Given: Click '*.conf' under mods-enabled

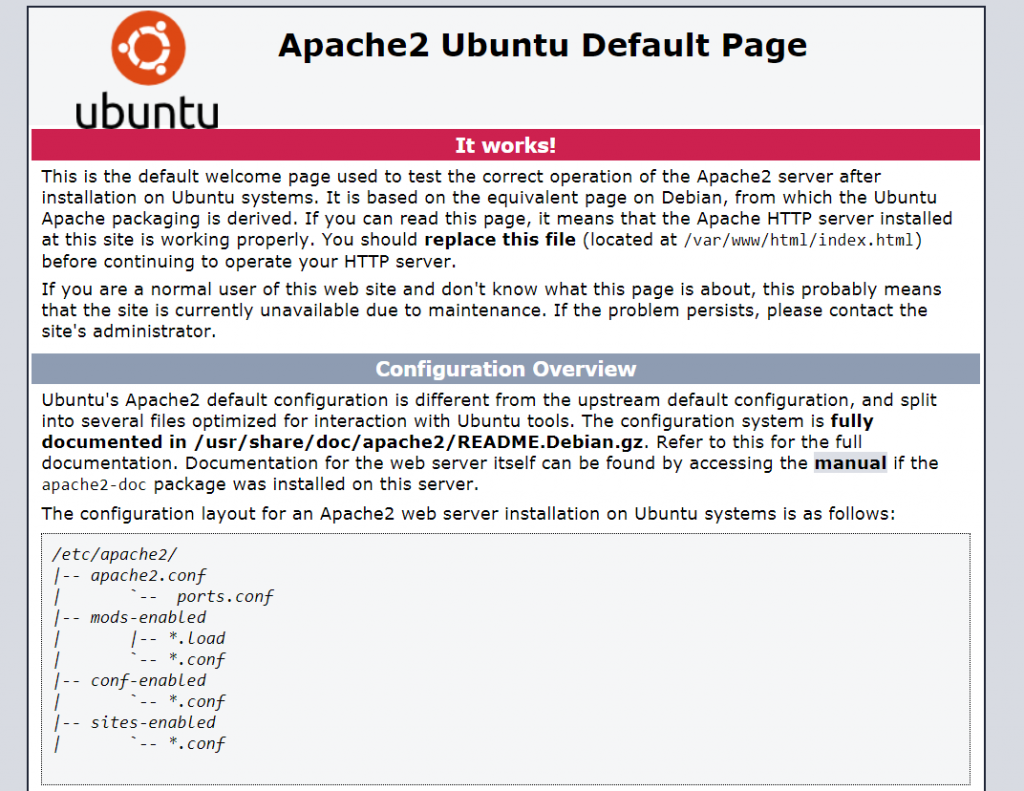Looking at the screenshot, I should coord(197,660).
